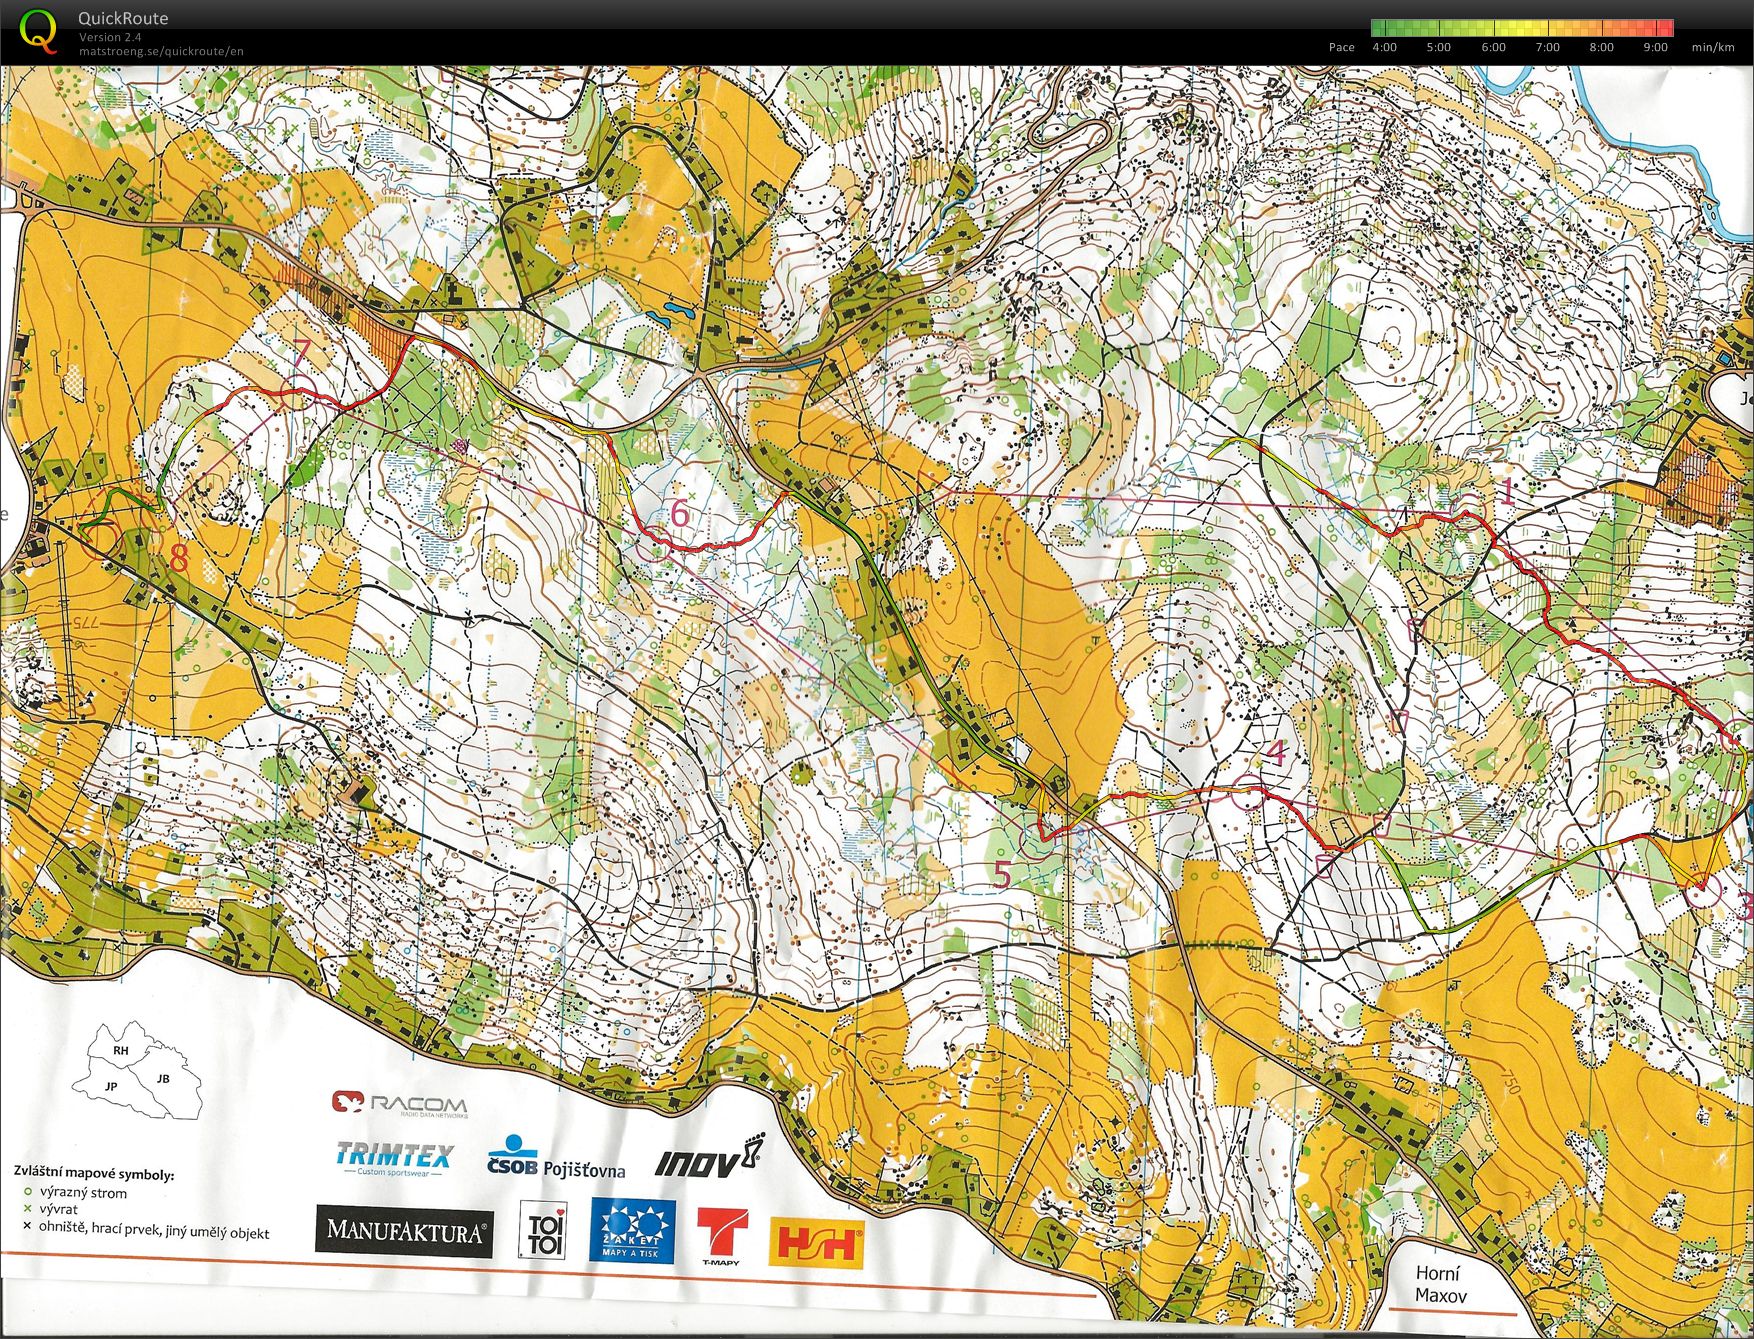Click the Horní Maxov place label

(1440, 1284)
